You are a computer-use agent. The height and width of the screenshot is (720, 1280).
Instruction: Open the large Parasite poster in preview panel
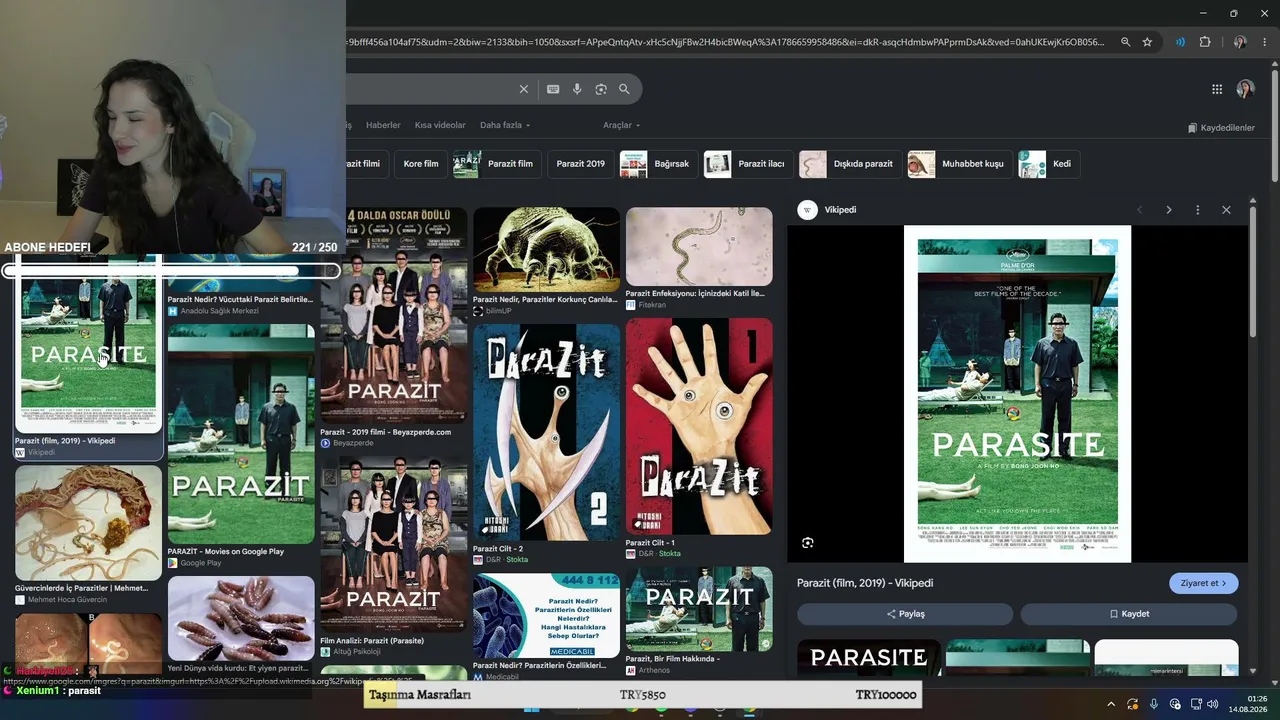tap(1017, 394)
